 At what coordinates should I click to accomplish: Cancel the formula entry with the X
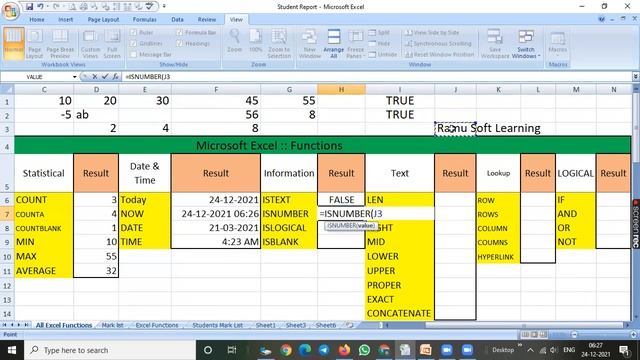click(95, 76)
